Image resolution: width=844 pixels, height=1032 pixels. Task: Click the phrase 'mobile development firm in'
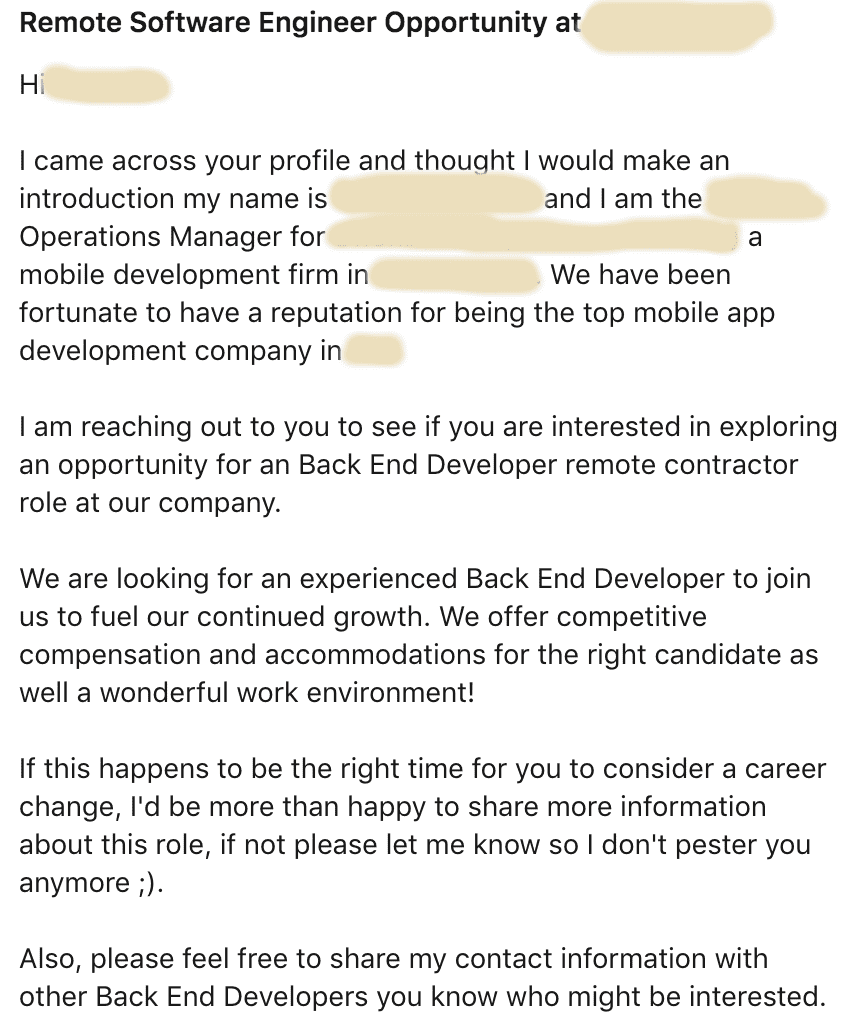point(194,275)
